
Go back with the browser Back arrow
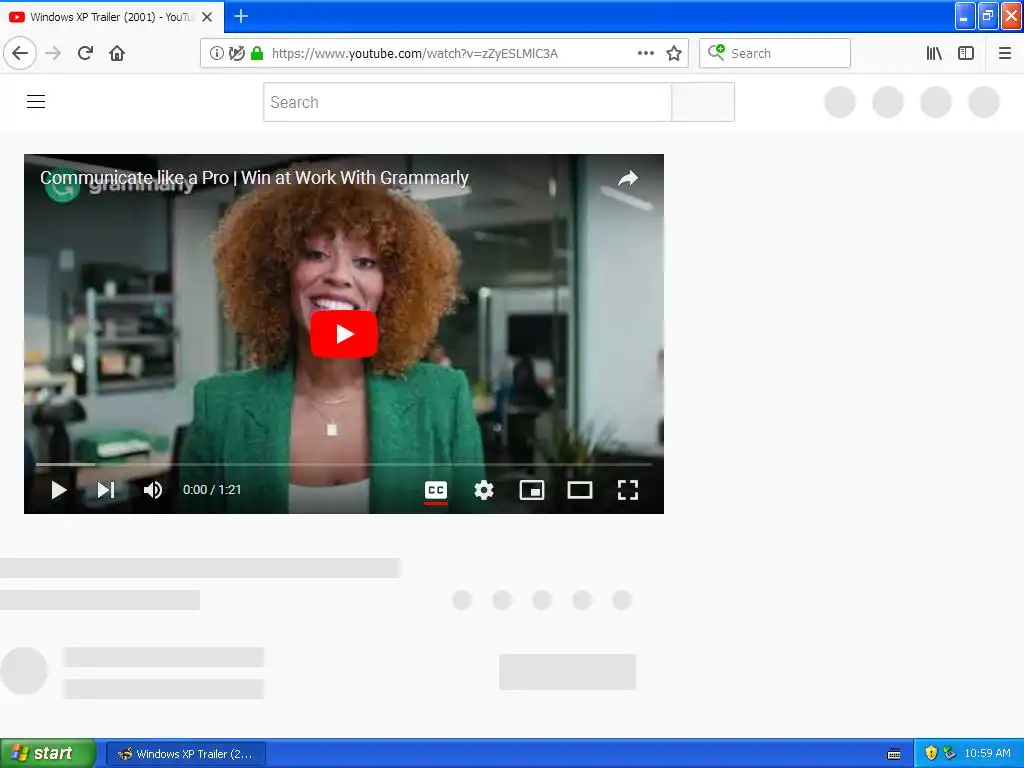tap(20, 53)
